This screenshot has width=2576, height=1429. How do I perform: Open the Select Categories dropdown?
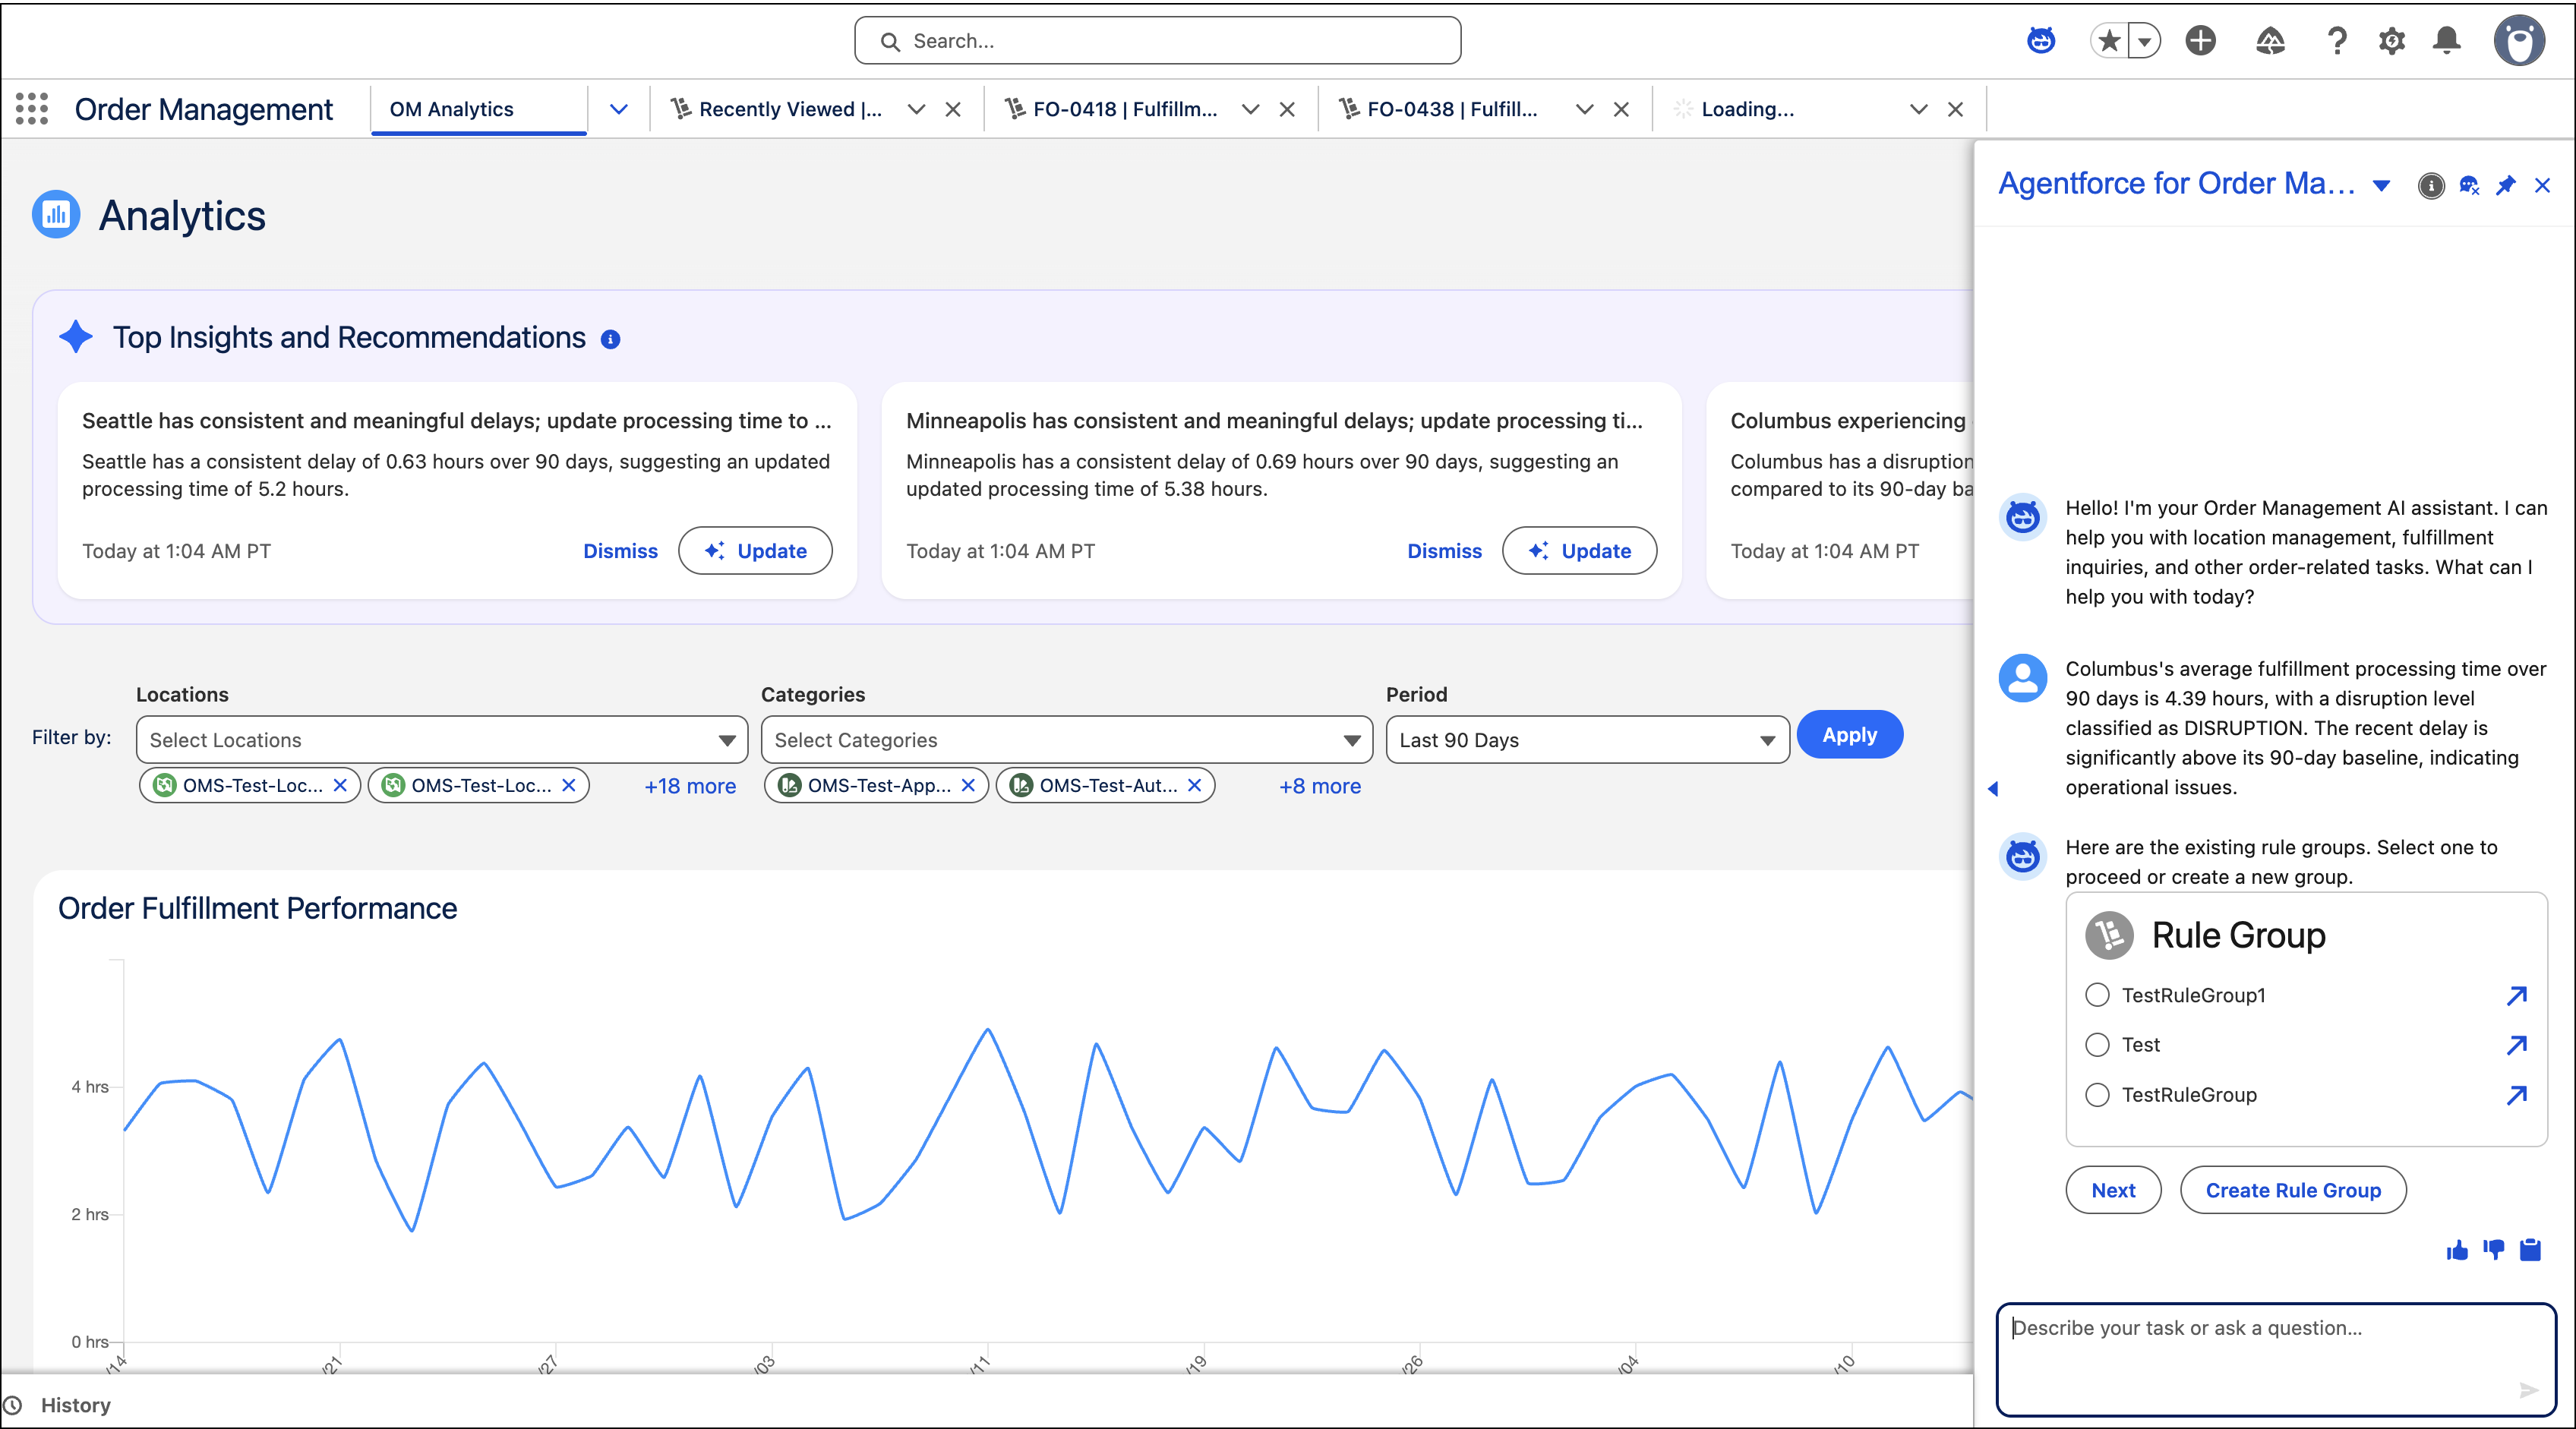point(1067,740)
